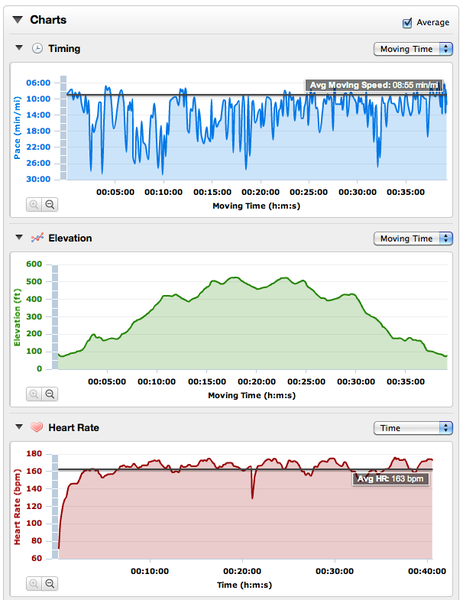This screenshot has width=463, height=600.
Task: Click the Heart Rate (bpm) axis label
Action: [x=17, y=507]
